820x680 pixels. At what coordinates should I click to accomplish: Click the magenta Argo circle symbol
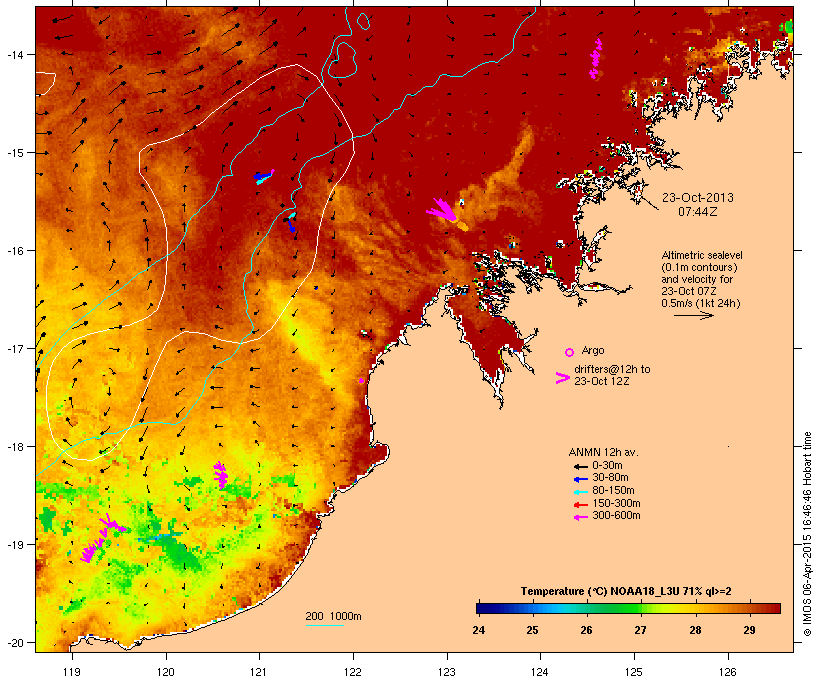(570, 352)
